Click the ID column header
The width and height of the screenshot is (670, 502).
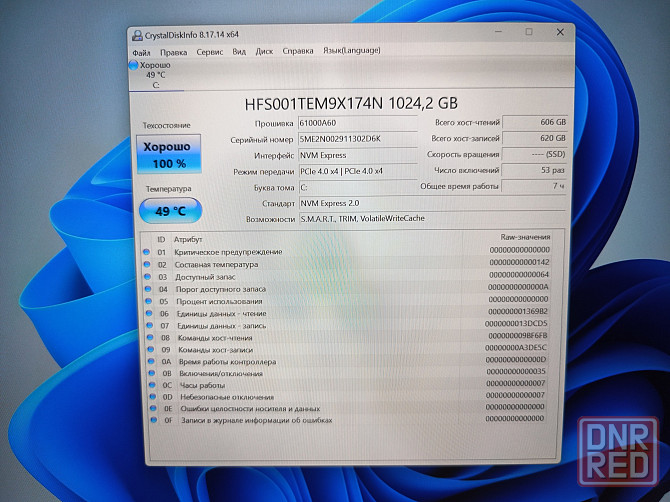click(161, 240)
